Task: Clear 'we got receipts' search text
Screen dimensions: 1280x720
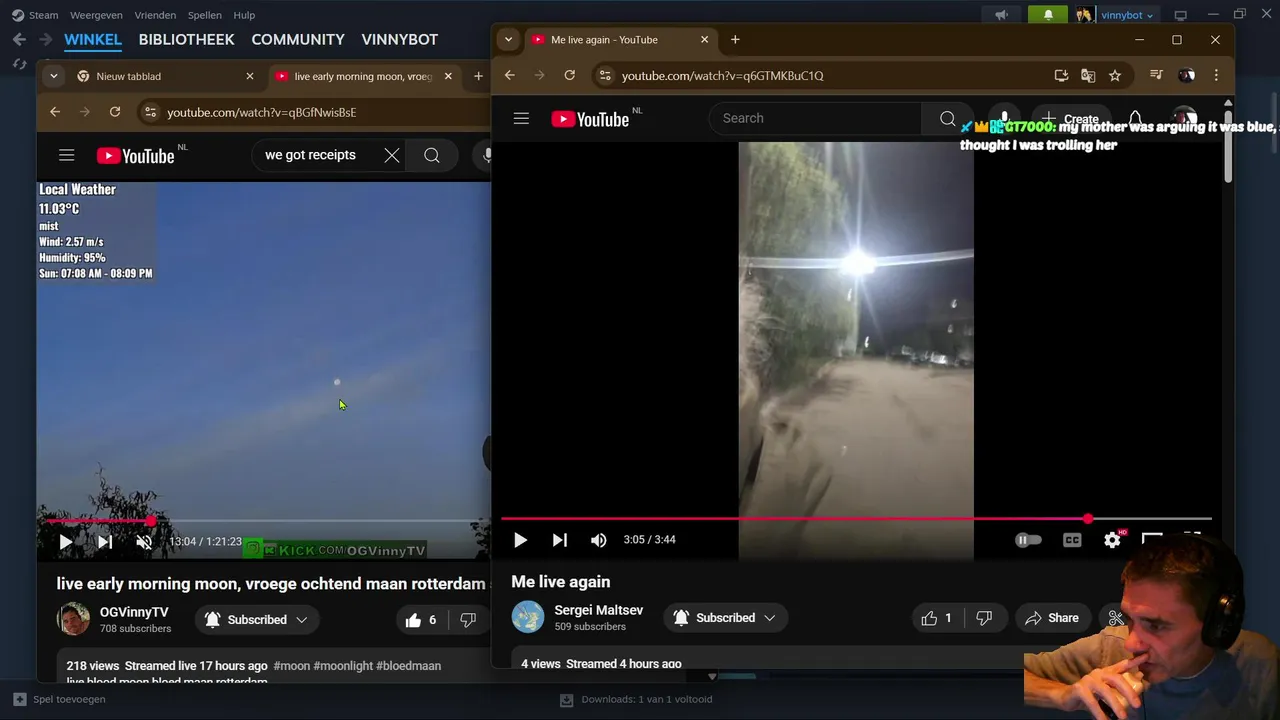Action: point(392,155)
